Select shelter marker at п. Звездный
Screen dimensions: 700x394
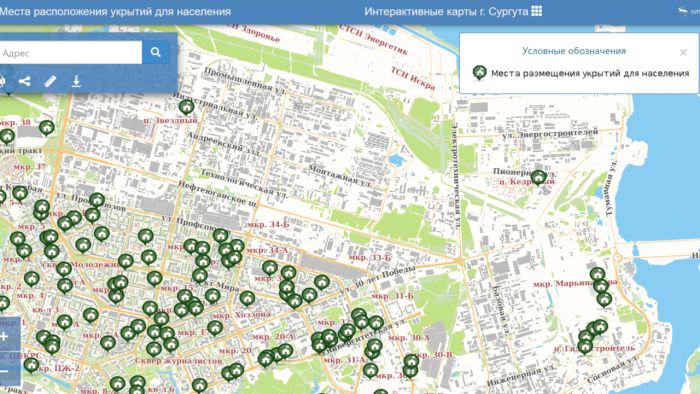187,107
